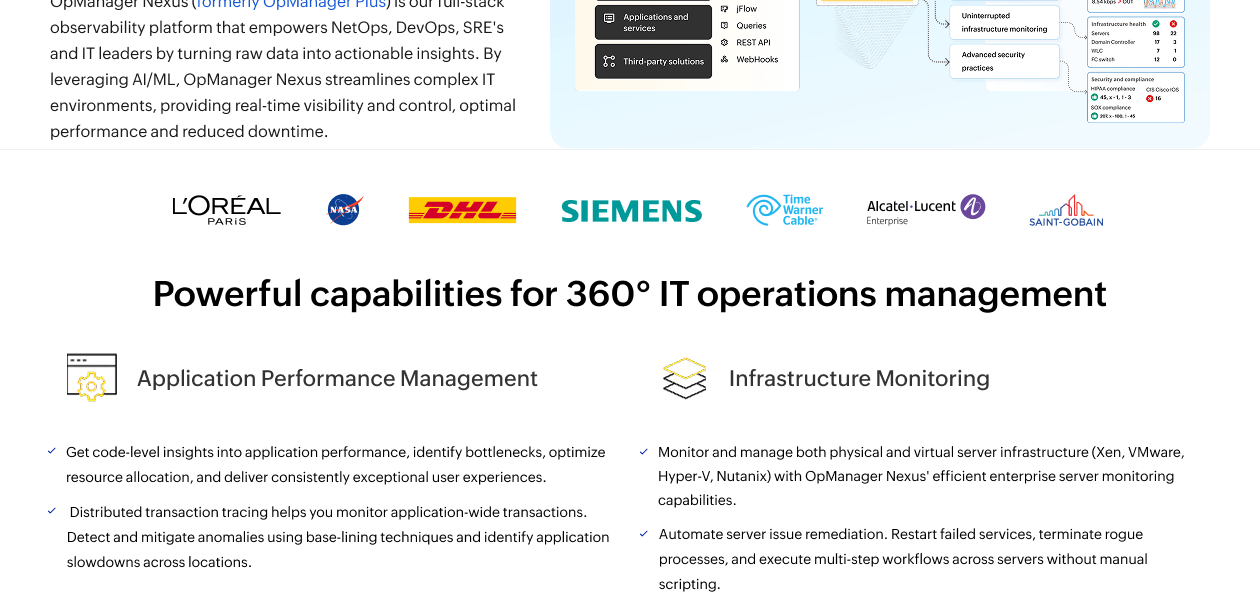
Task: Open the 'formerly OpManager Plus' link
Action: [x=291, y=4]
